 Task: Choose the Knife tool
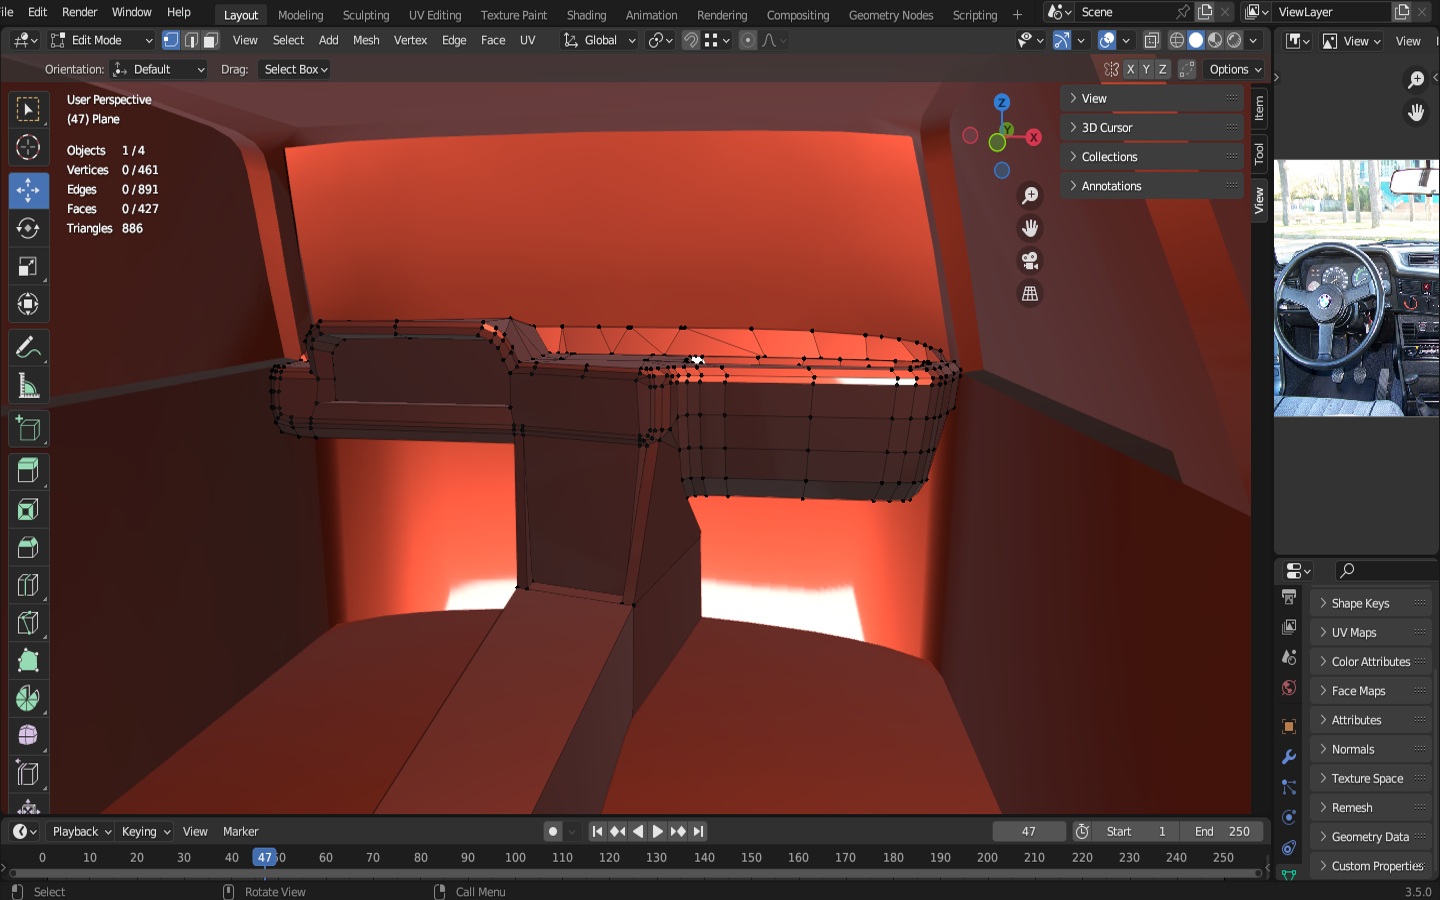click(28, 623)
